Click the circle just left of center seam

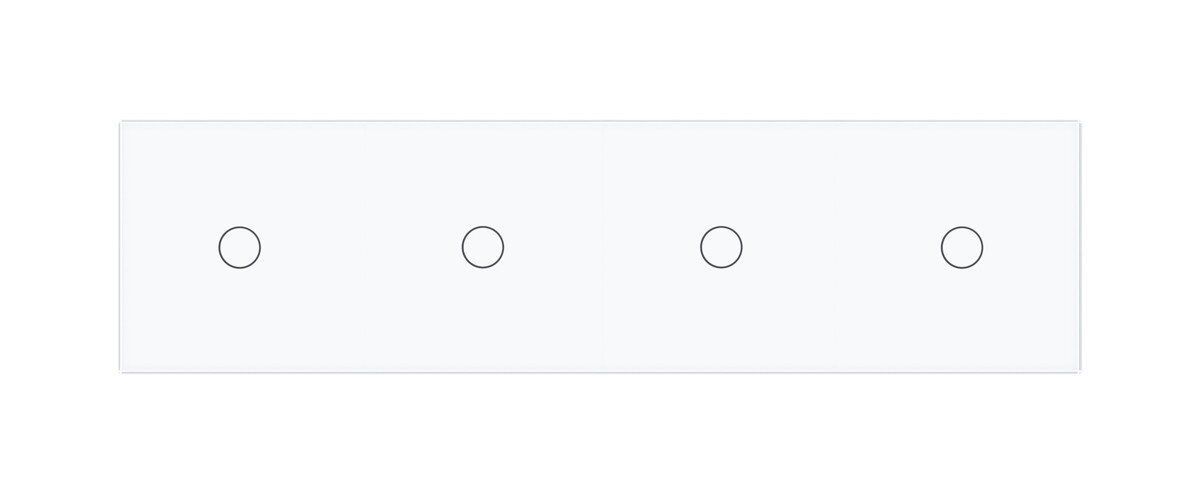point(482,247)
